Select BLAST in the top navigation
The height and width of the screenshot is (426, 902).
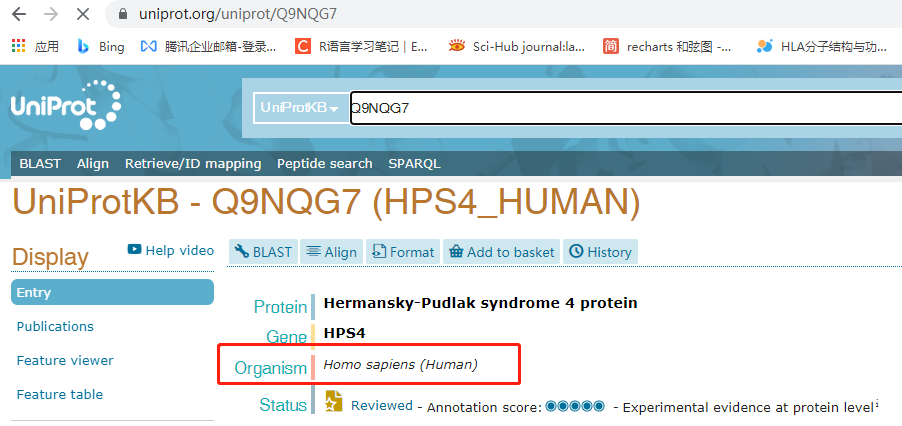40,163
